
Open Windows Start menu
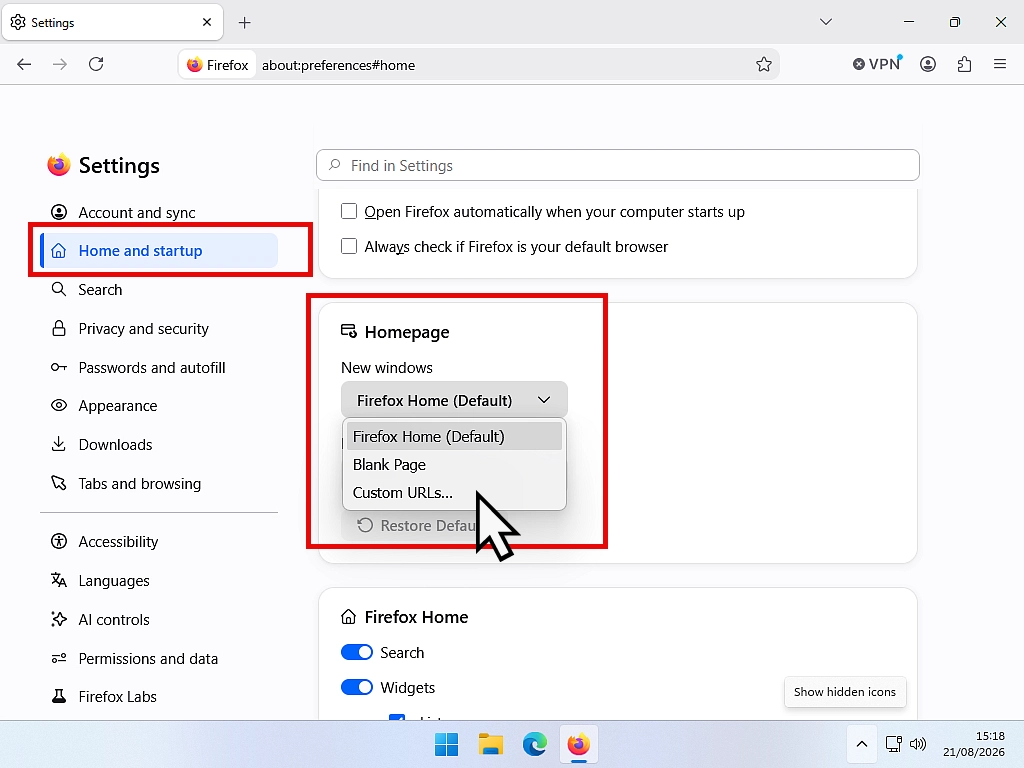click(x=447, y=744)
